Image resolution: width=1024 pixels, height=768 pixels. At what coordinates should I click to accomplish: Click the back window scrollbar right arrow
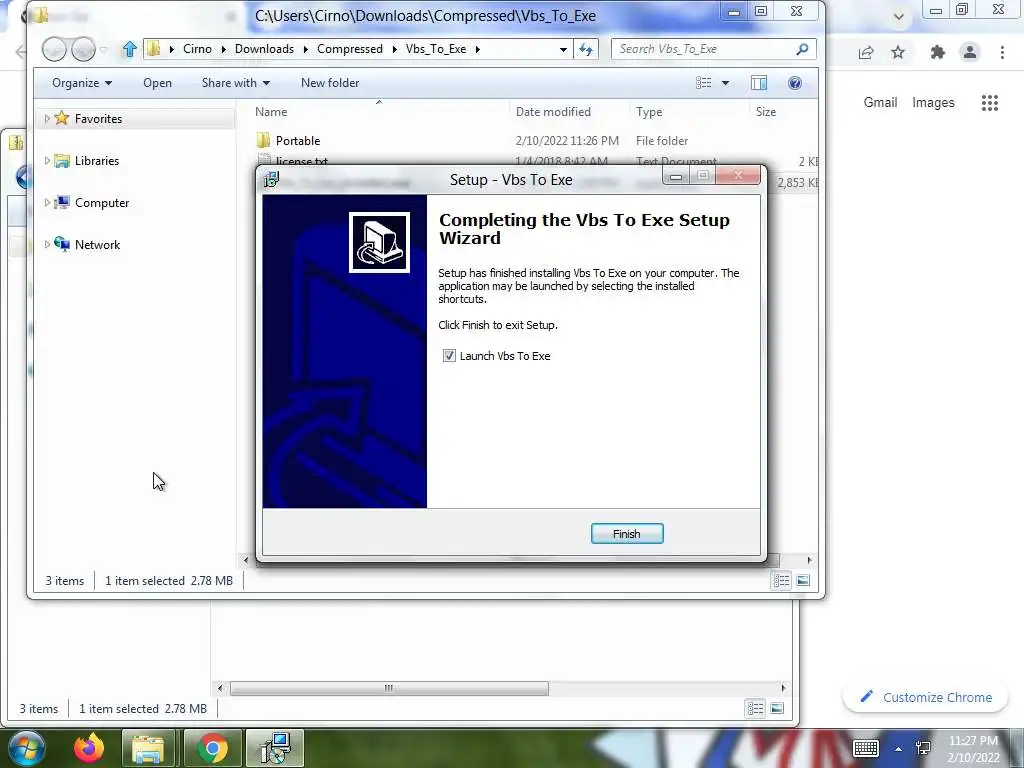point(784,688)
